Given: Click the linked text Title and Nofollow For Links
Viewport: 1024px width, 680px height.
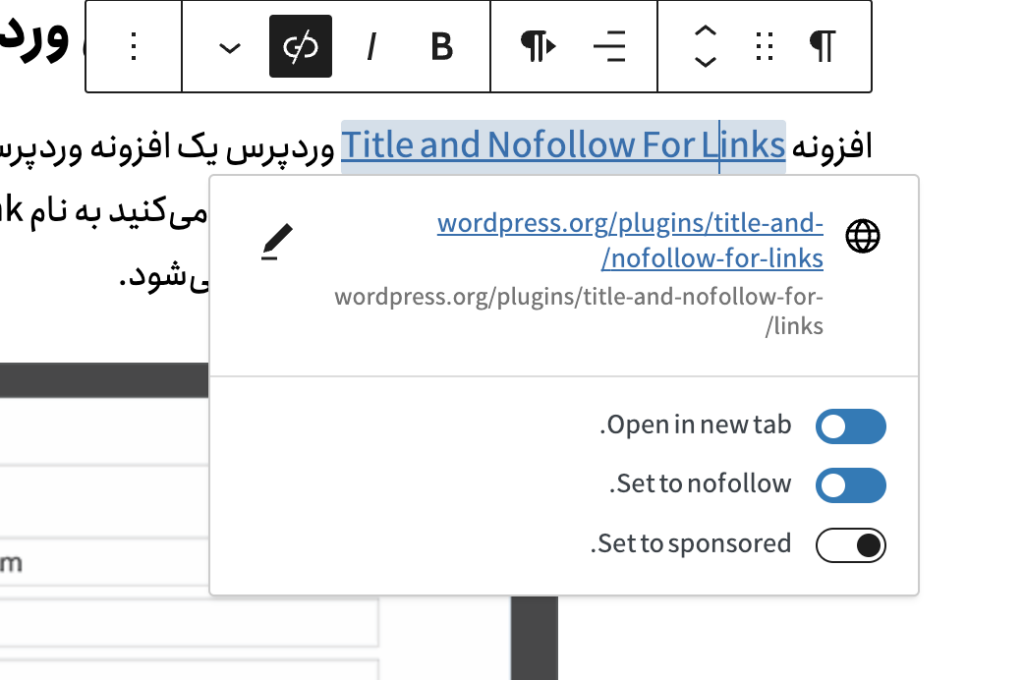Looking at the screenshot, I should [x=563, y=144].
